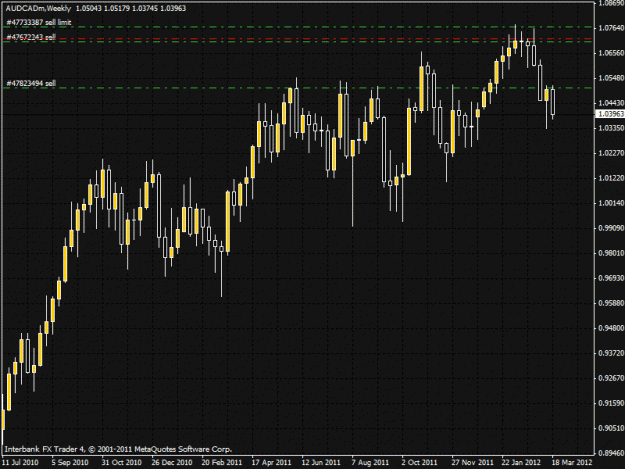
Task: Click the 0.90510 price axis label
Action: coord(611,428)
